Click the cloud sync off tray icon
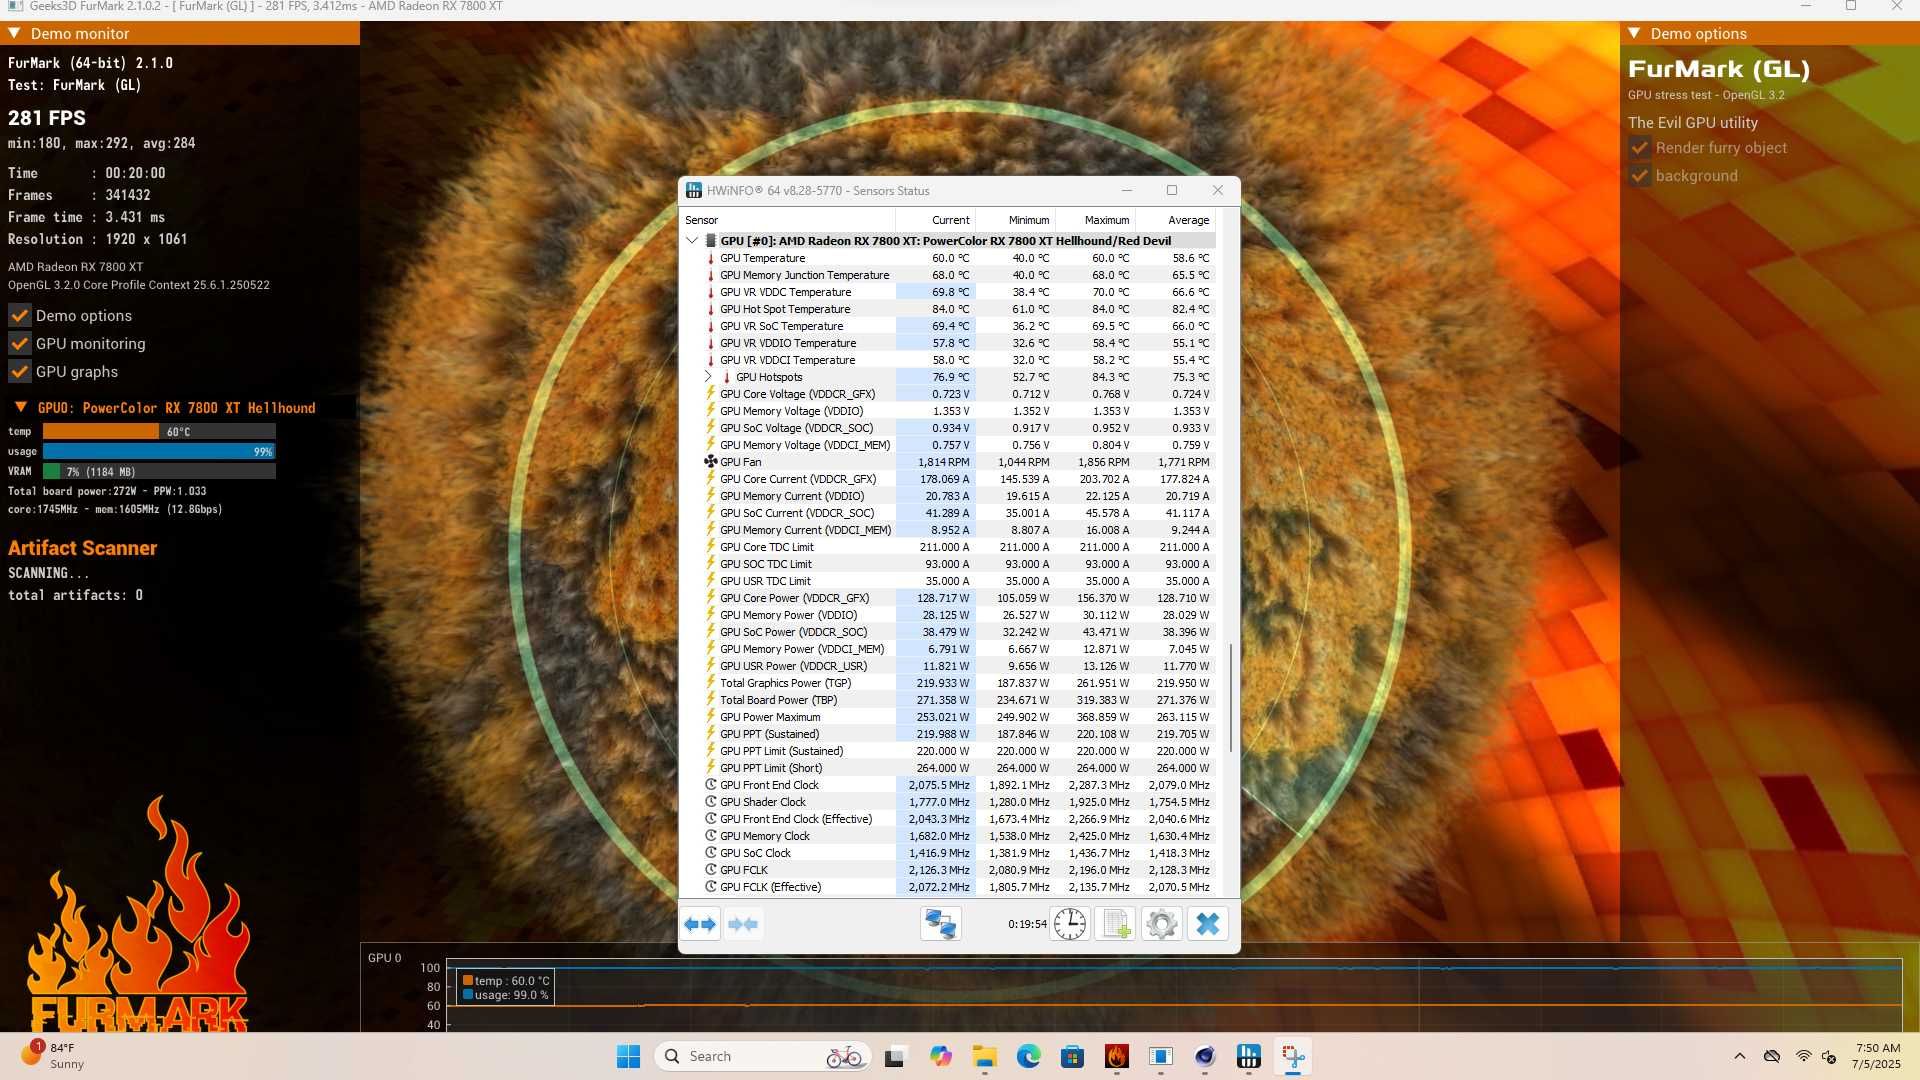 coord(1772,1056)
